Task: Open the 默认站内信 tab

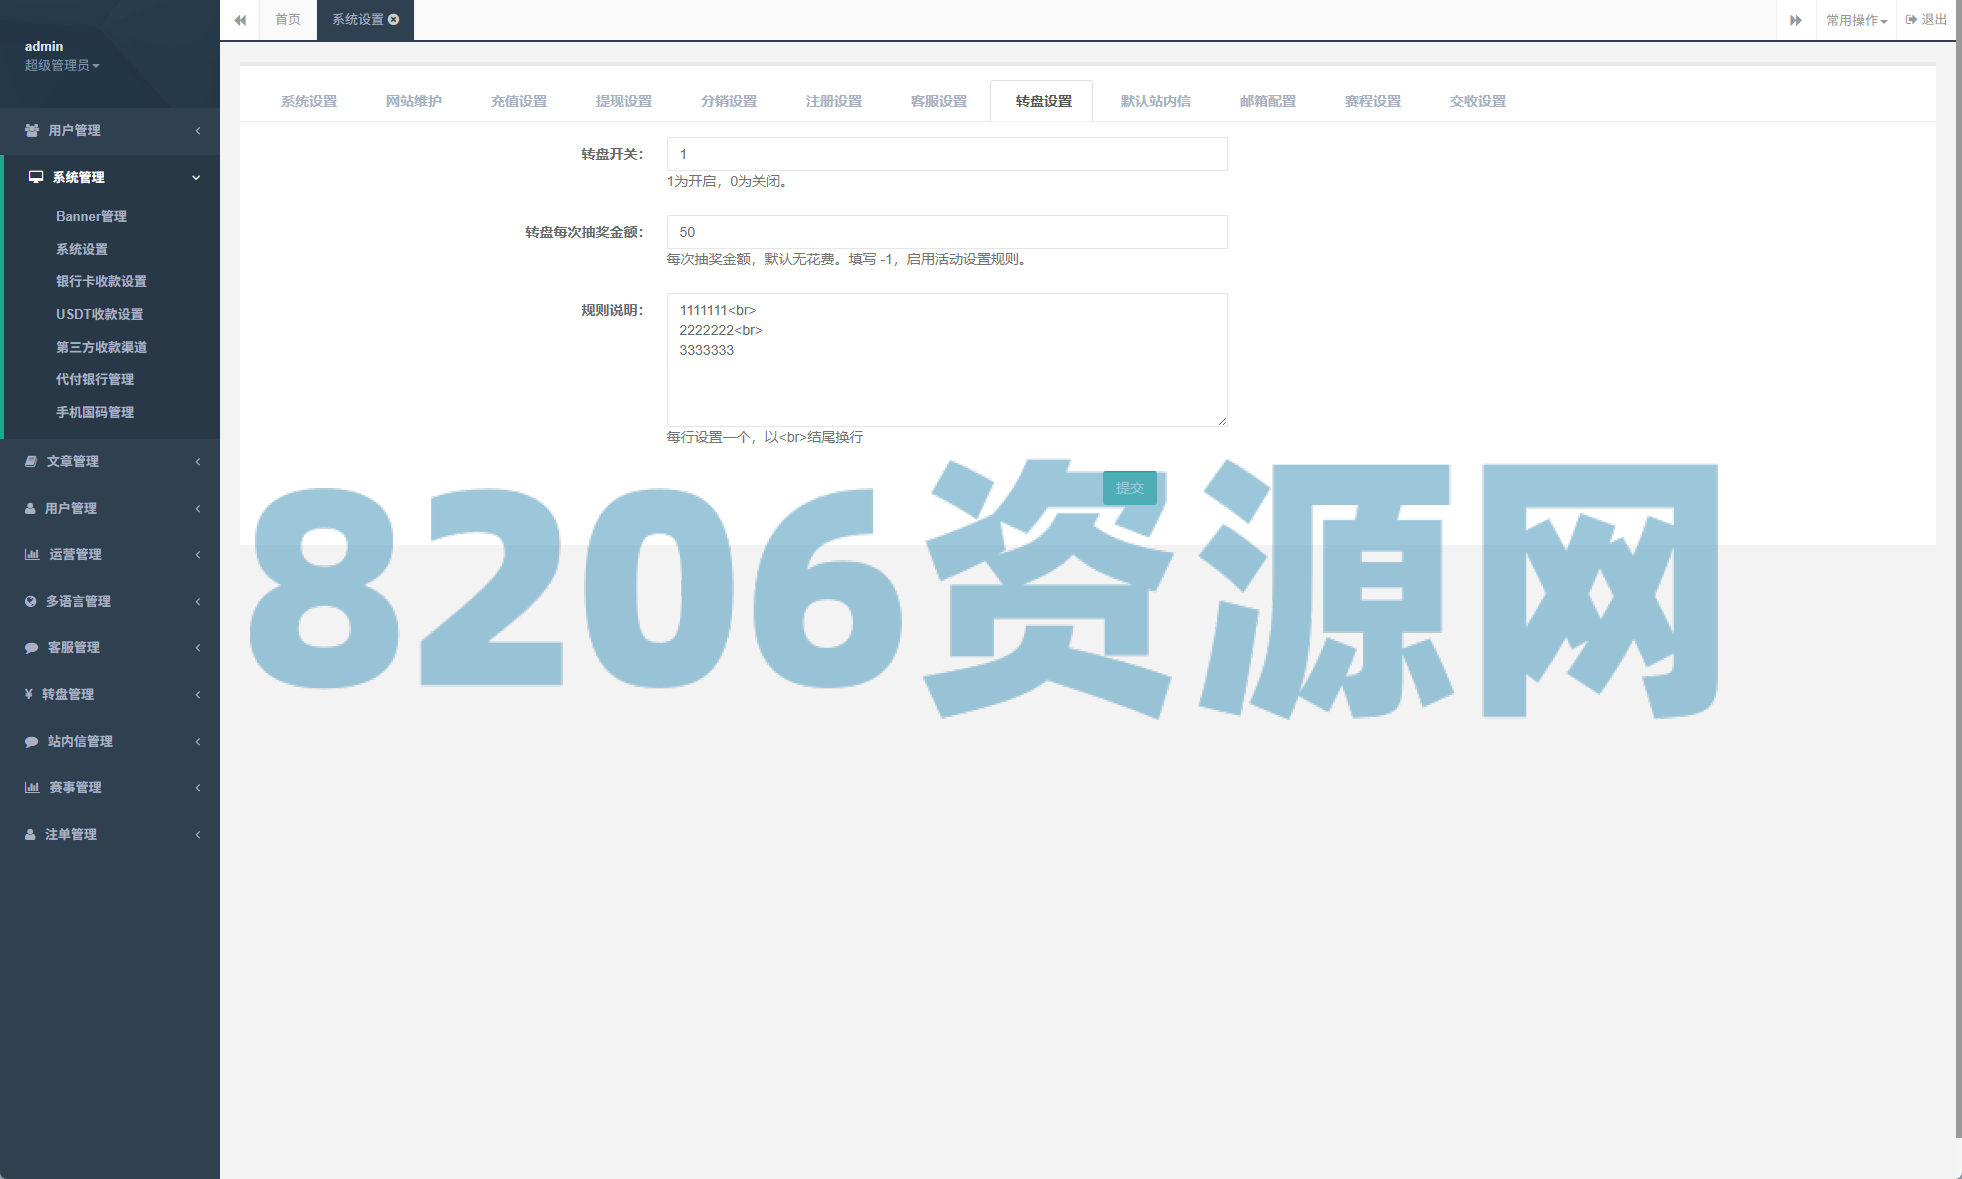Action: point(1156,101)
